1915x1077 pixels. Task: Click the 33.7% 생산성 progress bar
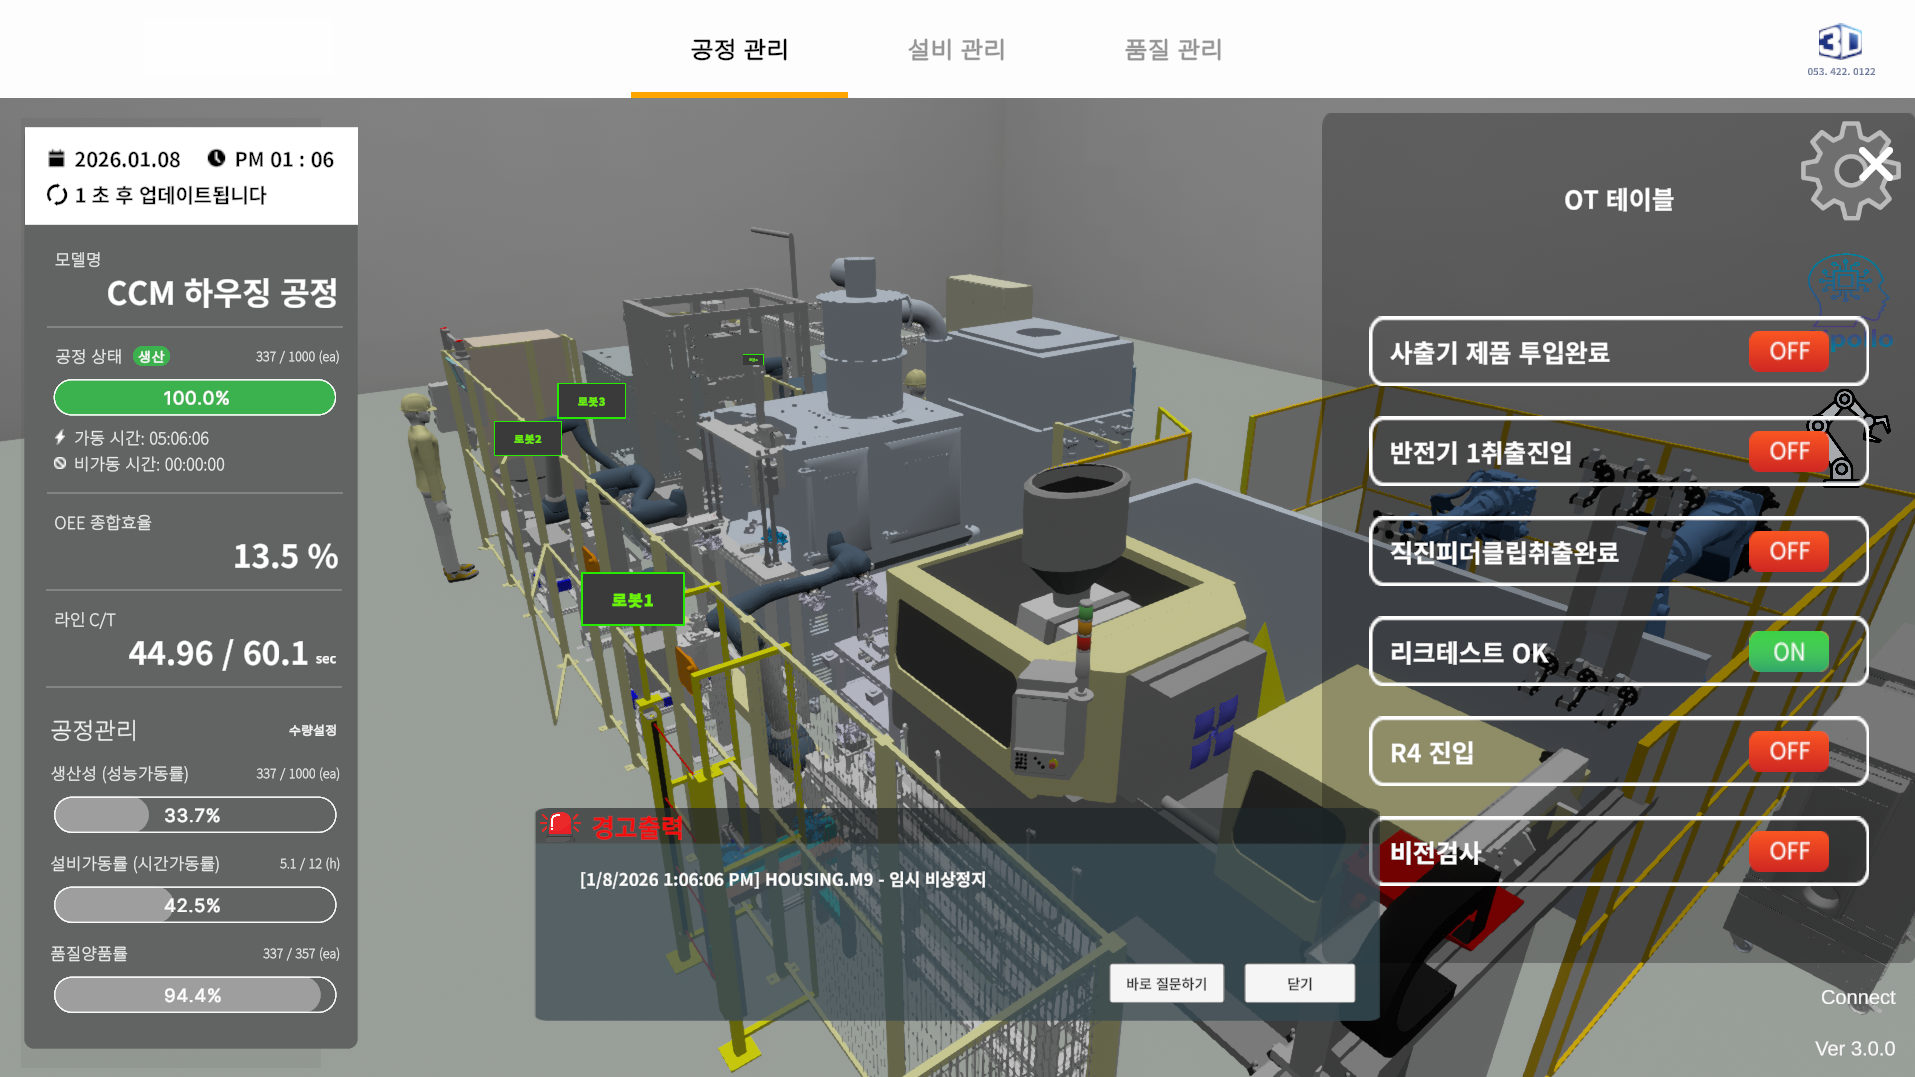tap(194, 814)
